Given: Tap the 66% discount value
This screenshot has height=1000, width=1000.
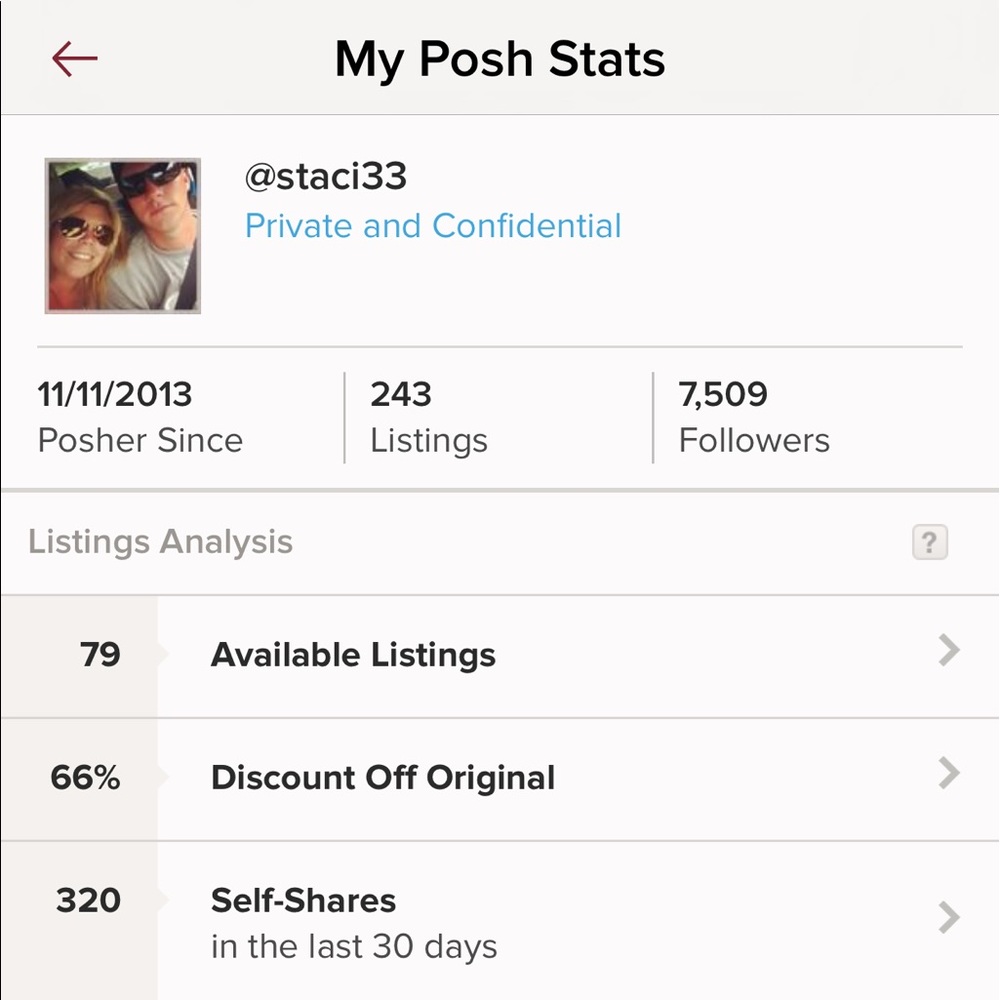Looking at the screenshot, I should [85, 778].
